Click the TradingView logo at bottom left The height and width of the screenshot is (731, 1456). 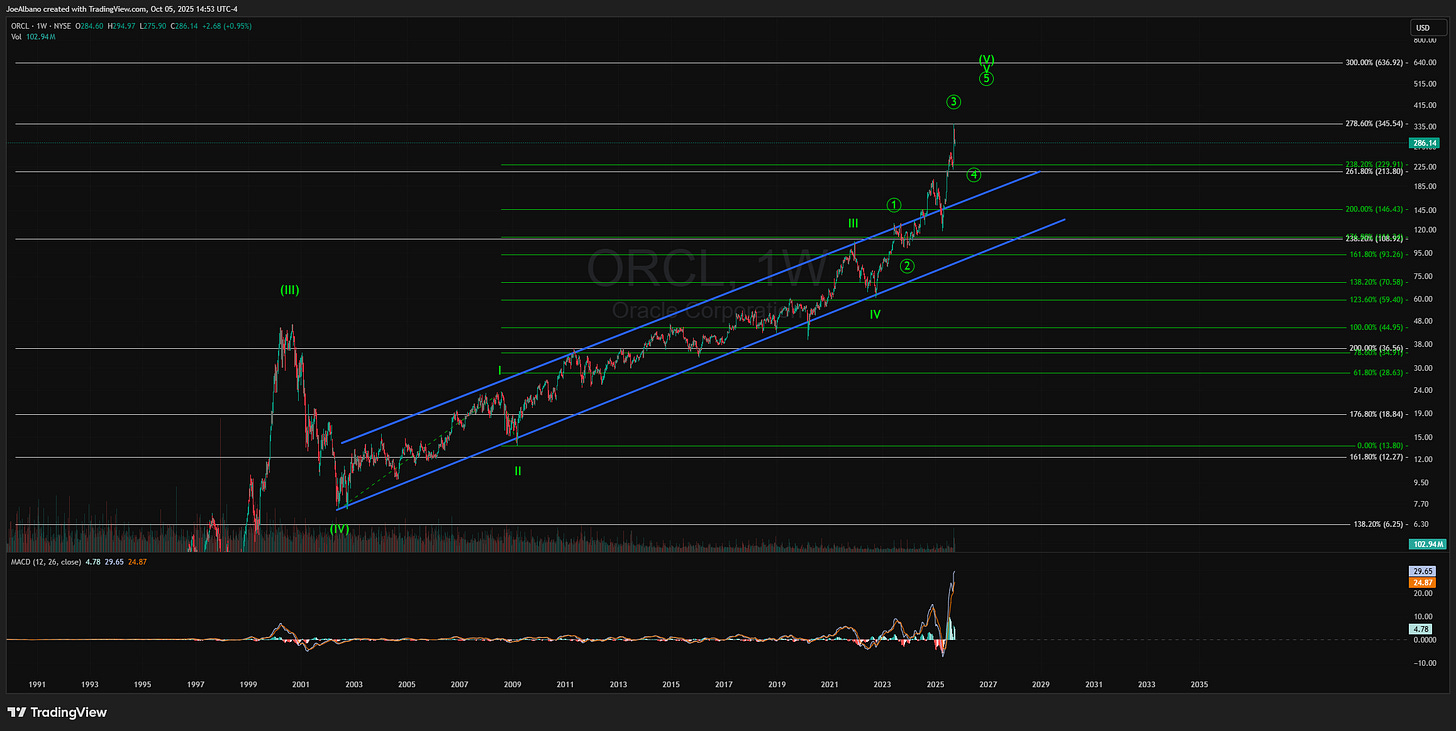[x=57, y=712]
